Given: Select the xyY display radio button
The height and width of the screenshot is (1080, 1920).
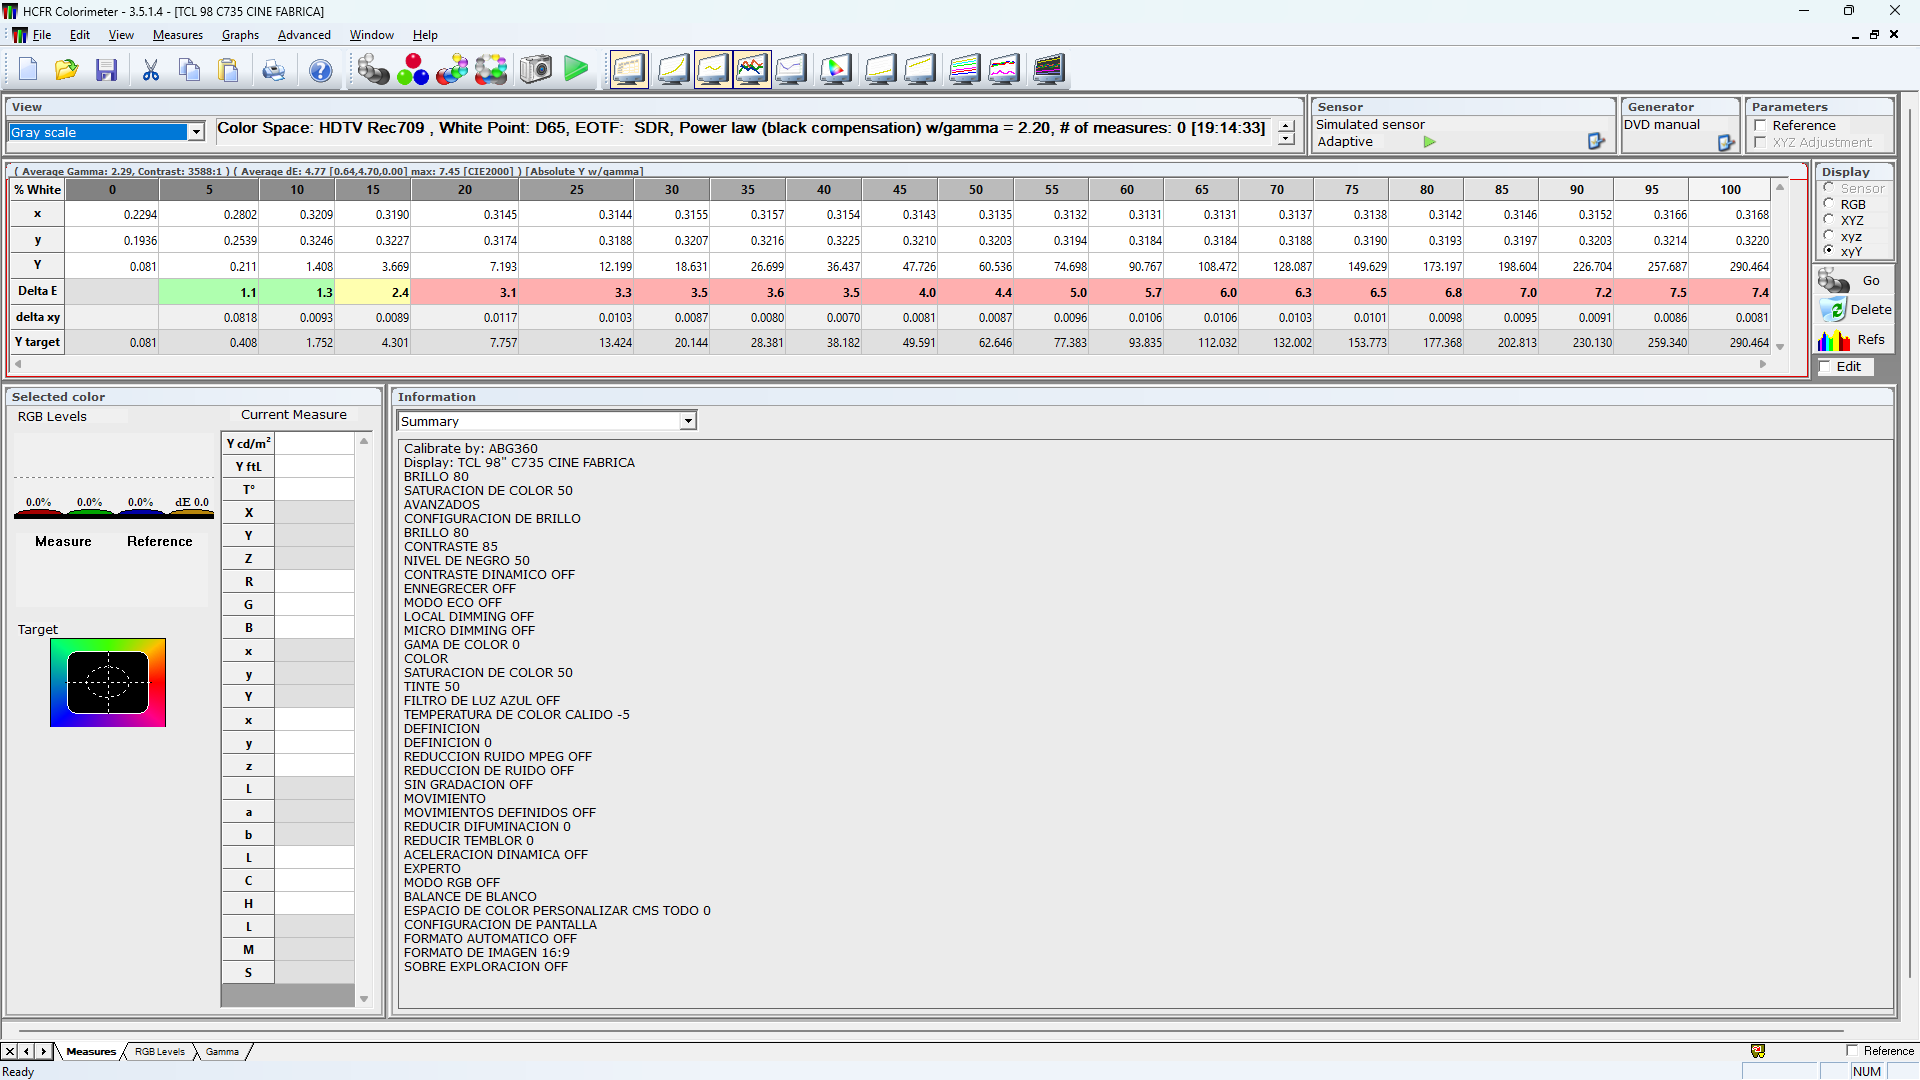Looking at the screenshot, I should click(1829, 251).
